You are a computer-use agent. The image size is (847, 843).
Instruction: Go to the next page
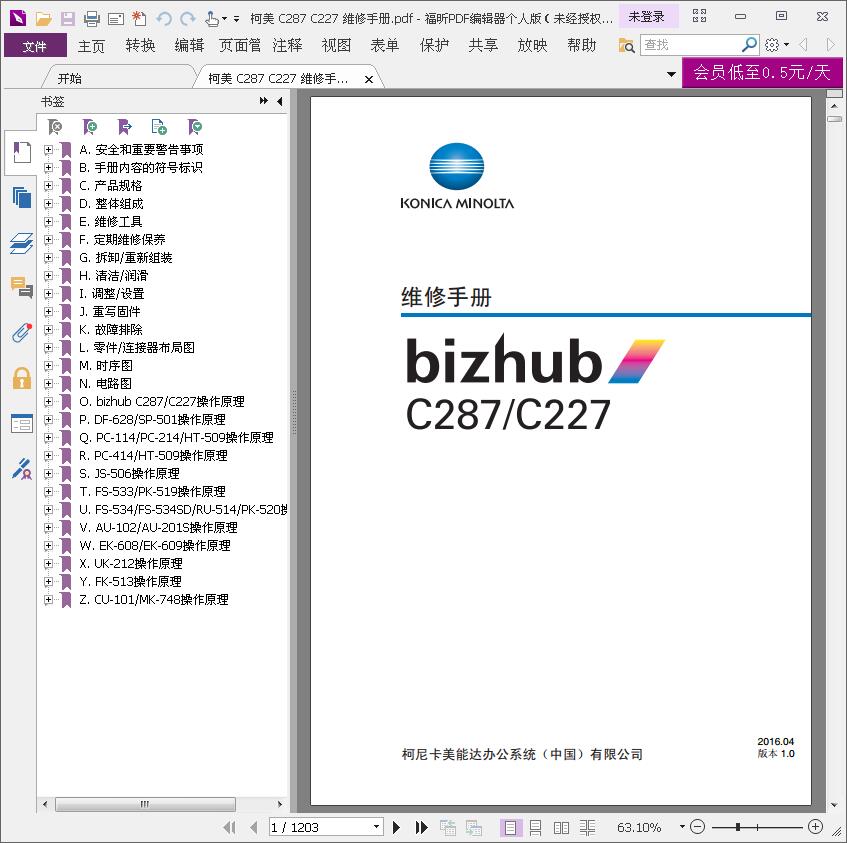click(396, 827)
